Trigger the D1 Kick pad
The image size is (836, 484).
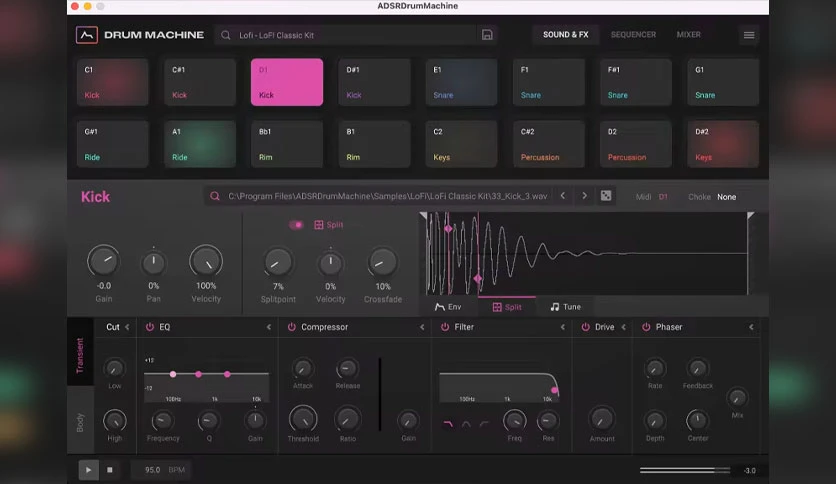[x=287, y=82]
